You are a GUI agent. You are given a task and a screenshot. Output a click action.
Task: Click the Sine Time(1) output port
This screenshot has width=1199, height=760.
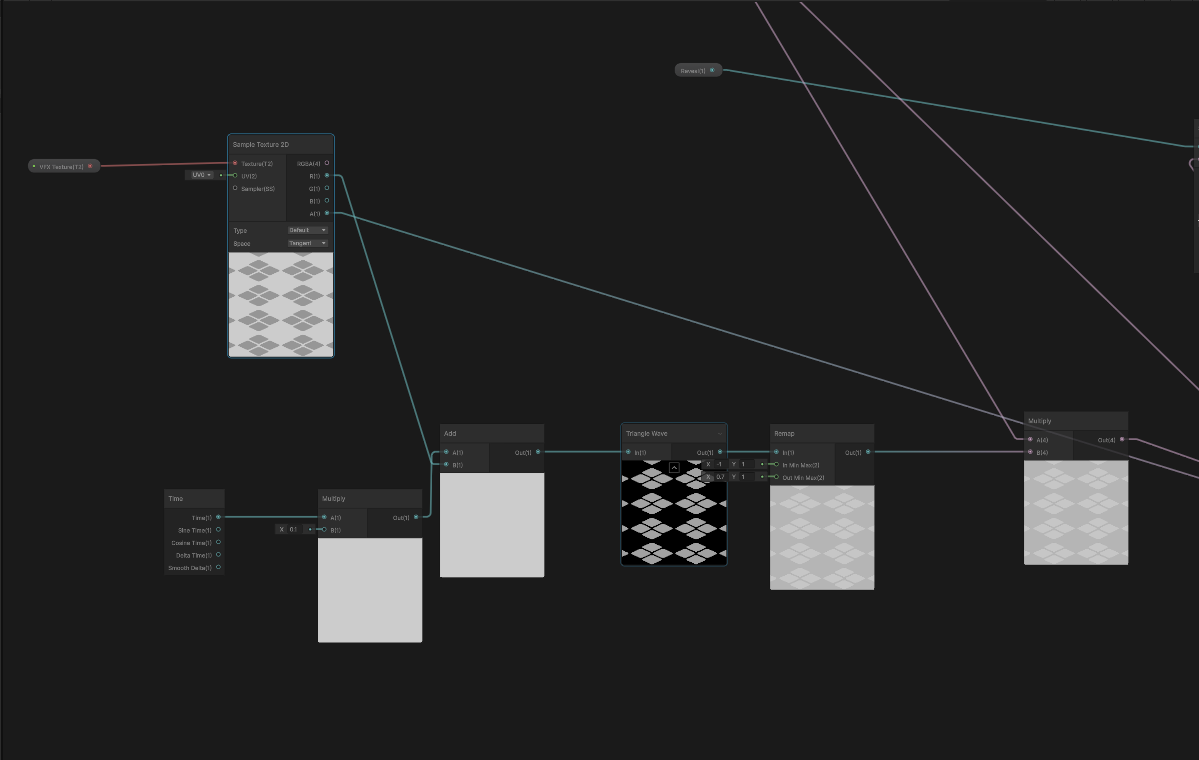(x=218, y=530)
